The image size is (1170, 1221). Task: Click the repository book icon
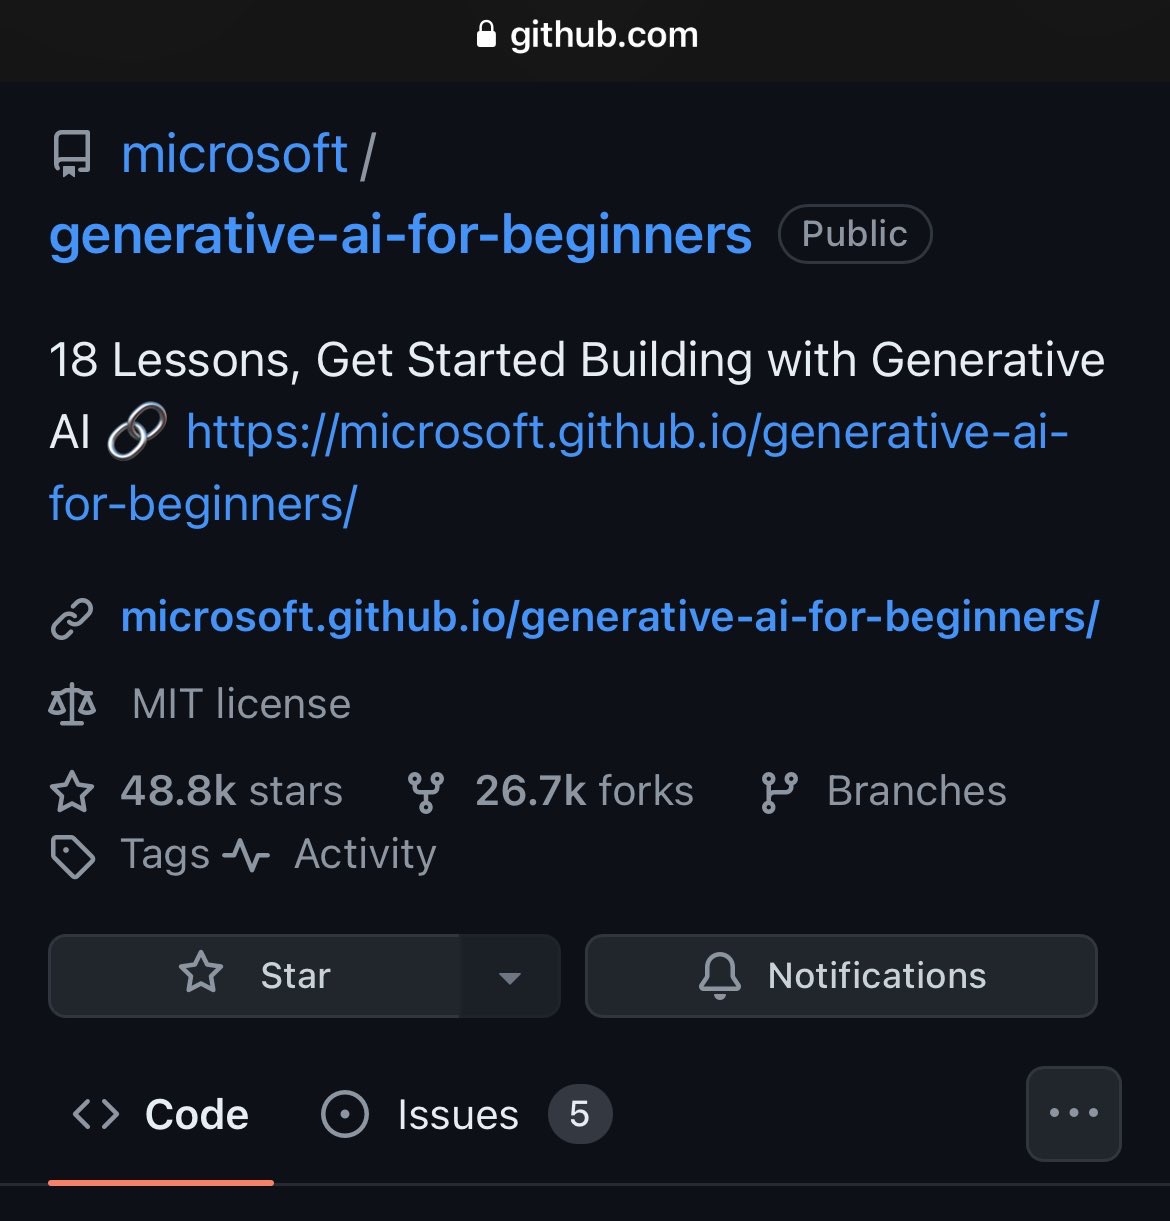pyautogui.click(x=71, y=154)
